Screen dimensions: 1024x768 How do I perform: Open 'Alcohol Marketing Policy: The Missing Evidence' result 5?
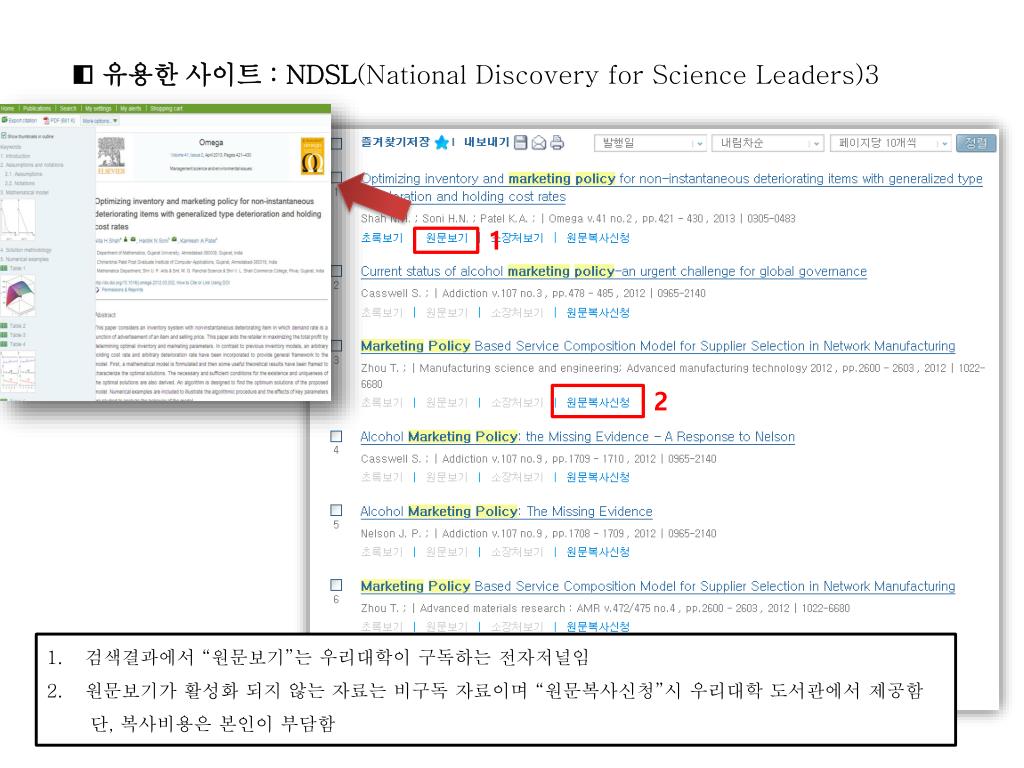tap(506, 511)
